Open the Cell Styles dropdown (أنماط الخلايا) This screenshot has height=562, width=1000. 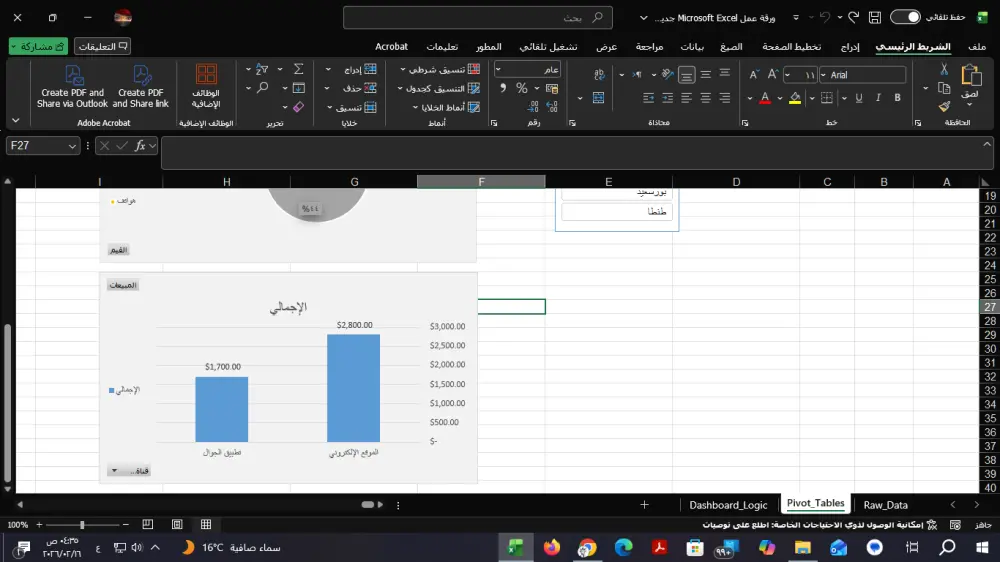point(446,107)
